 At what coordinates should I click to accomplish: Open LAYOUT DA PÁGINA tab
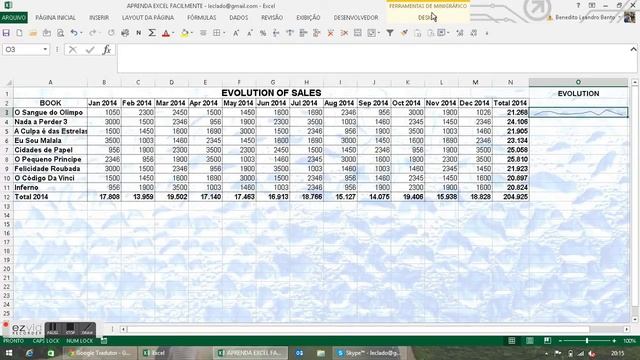point(148,18)
